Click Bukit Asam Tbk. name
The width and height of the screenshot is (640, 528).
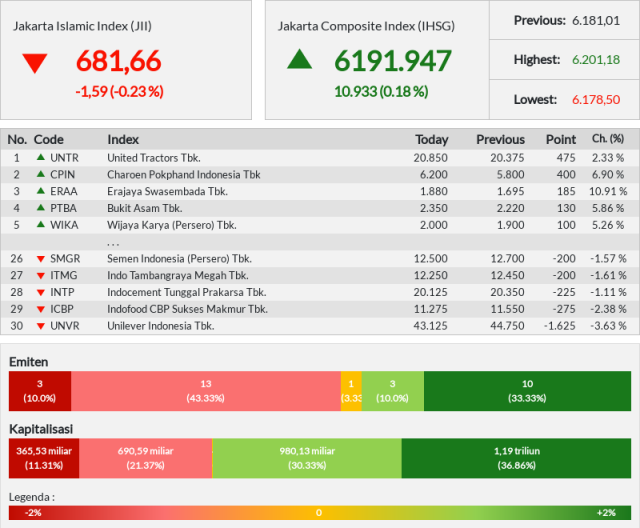[145, 208]
